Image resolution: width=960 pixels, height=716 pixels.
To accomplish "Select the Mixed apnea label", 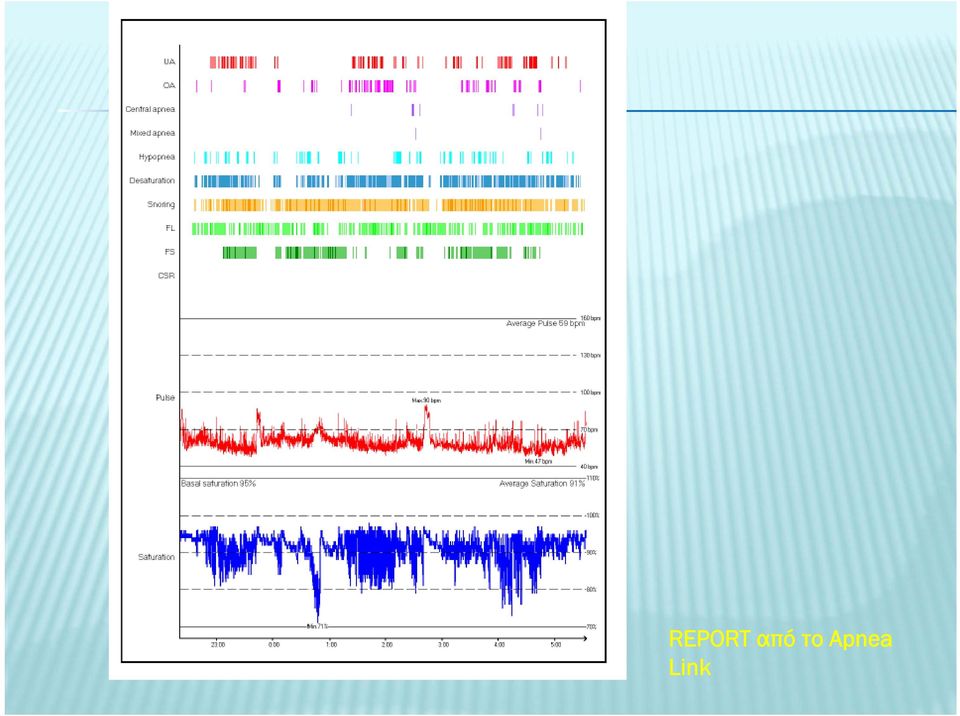I will pos(152,133).
